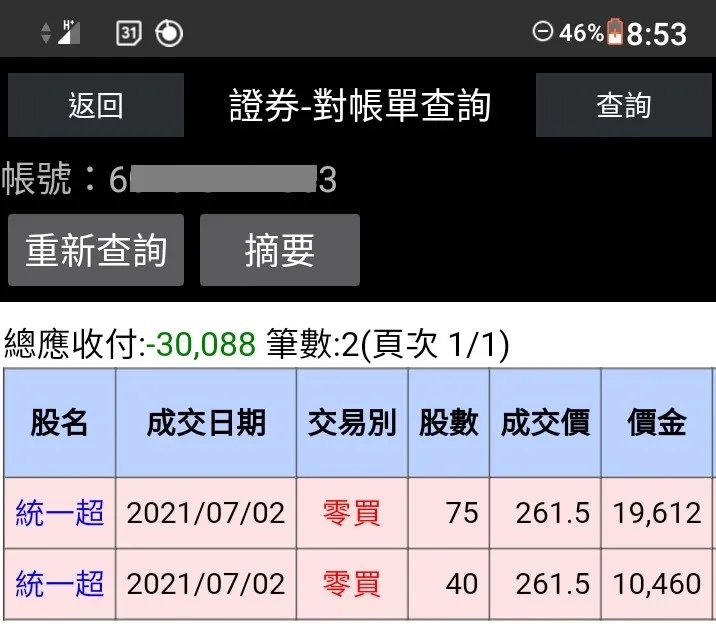Tap the 帳號 account number field
The image size is (716, 624).
tap(169, 178)
